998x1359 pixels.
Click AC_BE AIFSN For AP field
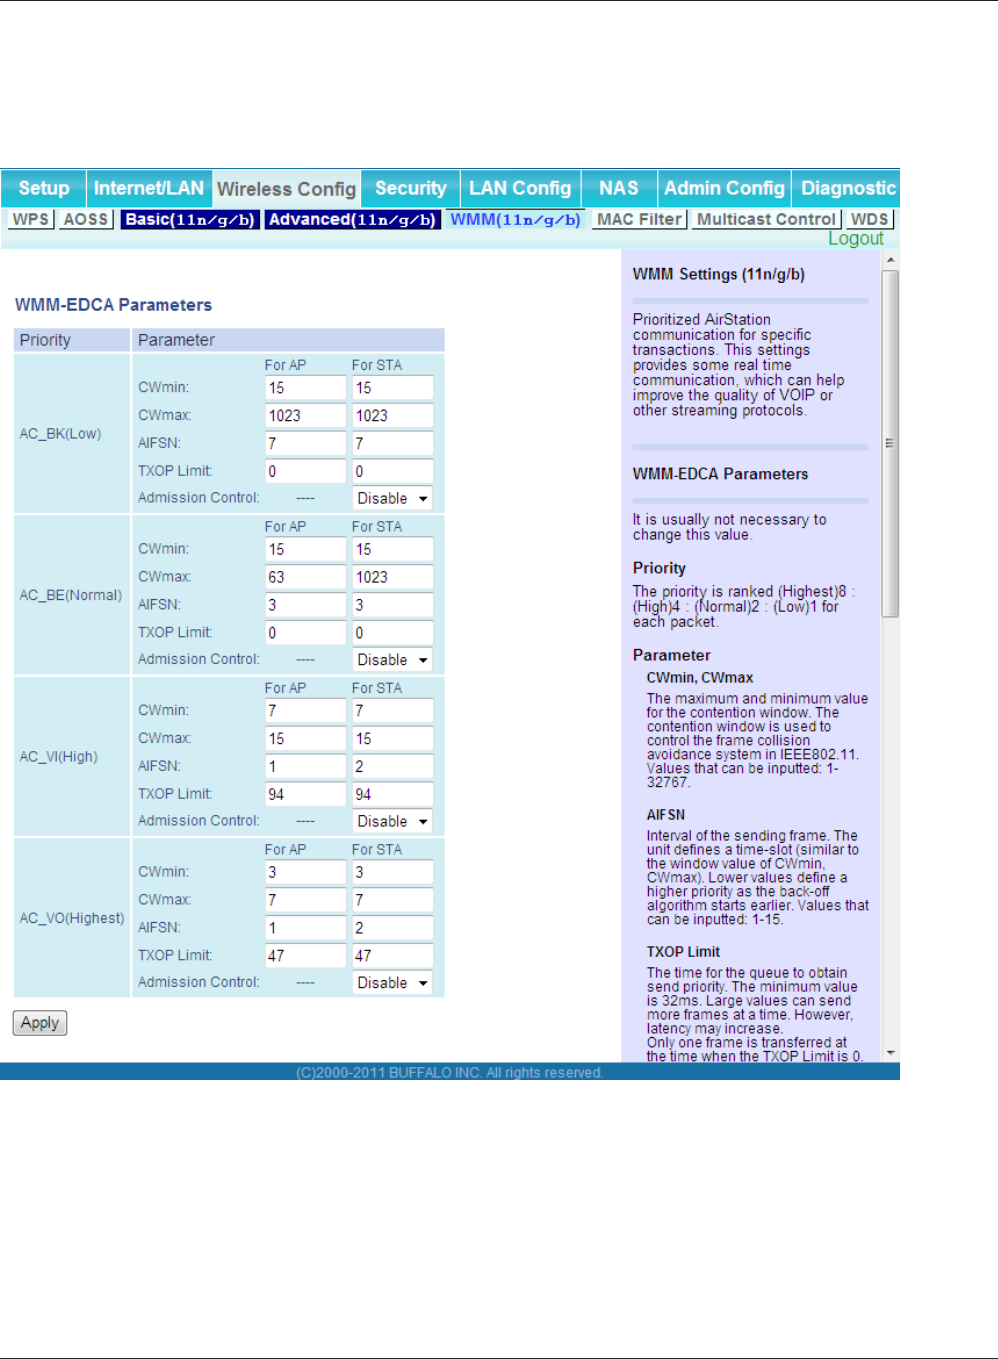click(305, 605)
